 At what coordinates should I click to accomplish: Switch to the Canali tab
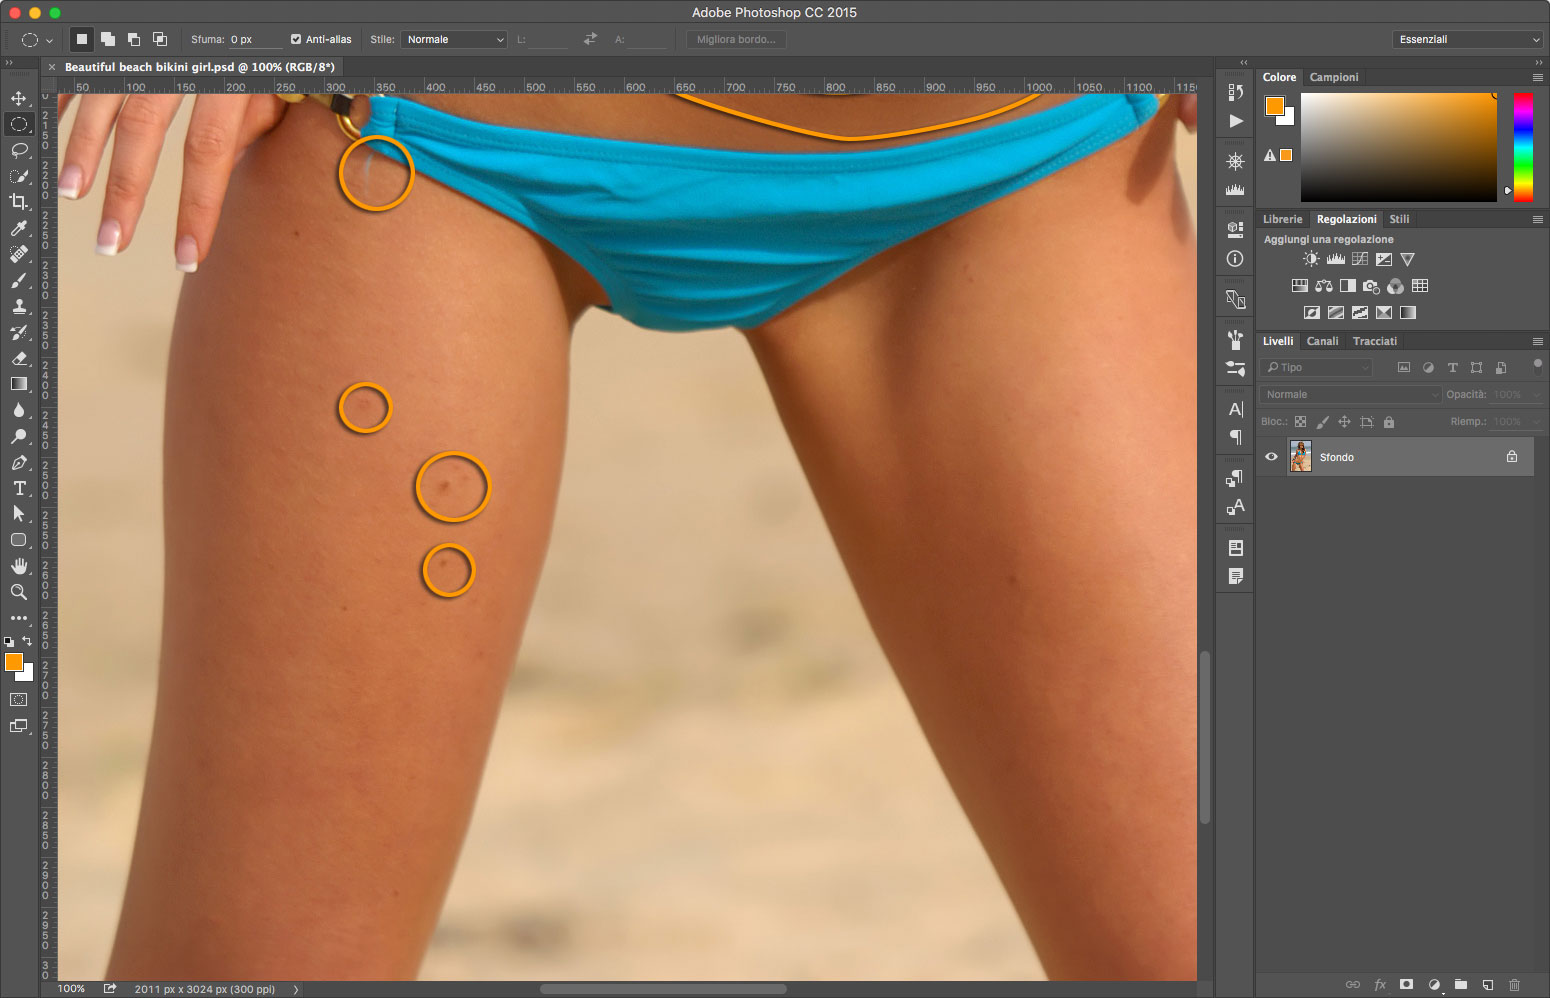coord(1322,341)
